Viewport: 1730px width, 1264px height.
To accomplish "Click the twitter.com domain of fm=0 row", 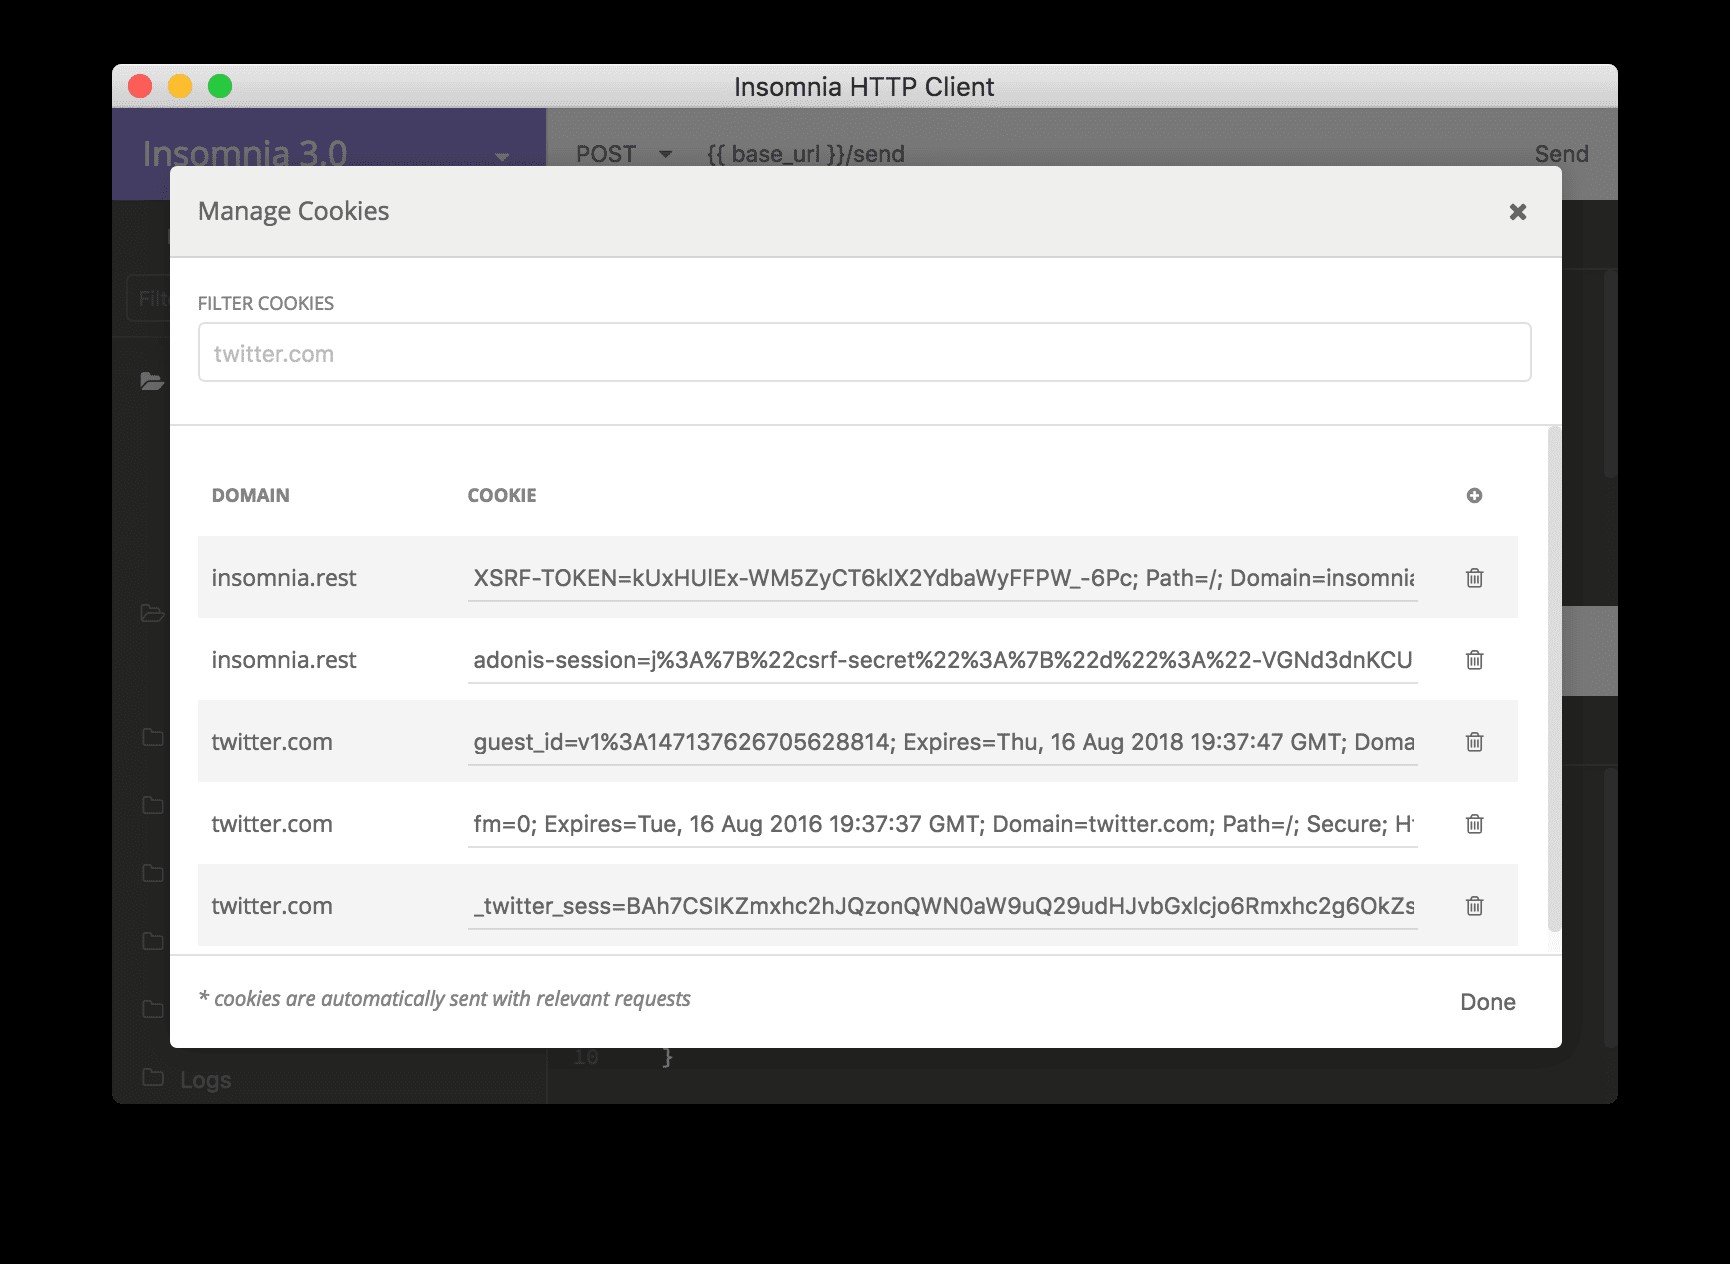I will [272, 824].
